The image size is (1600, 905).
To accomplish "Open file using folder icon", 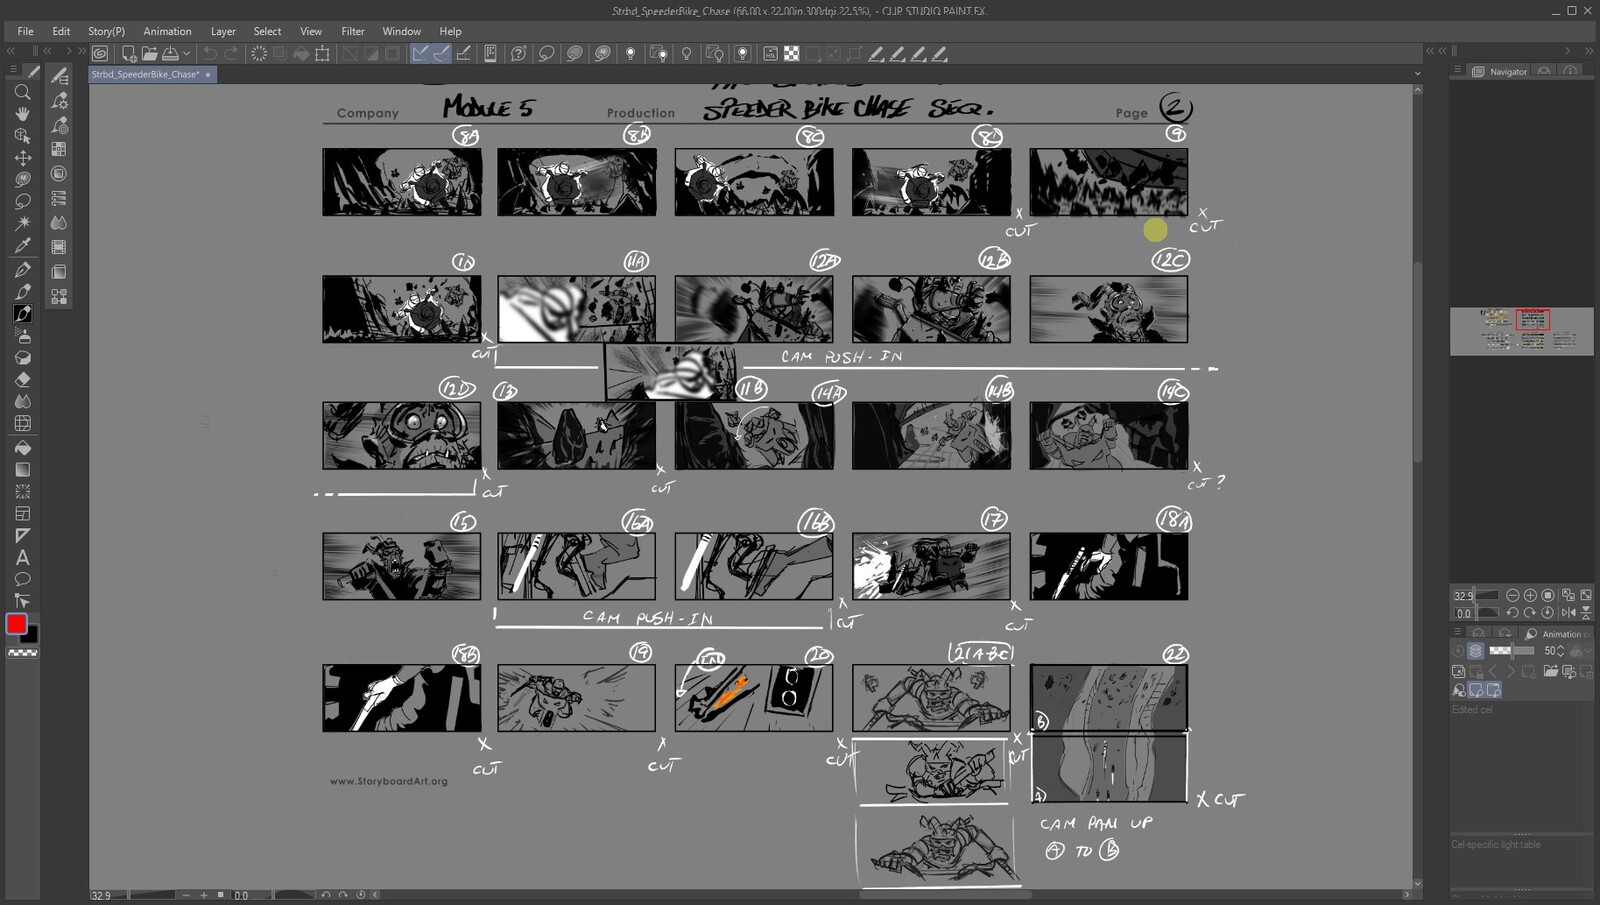I will pyautogui.click(x=150, y=54).
